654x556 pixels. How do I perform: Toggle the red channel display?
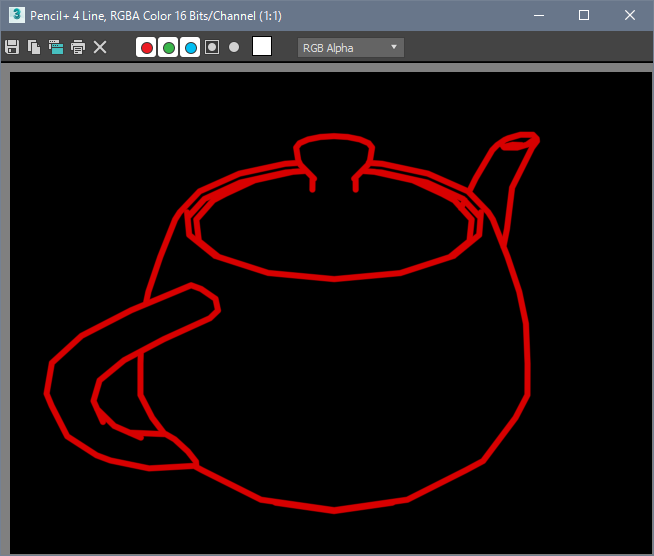pos(146,47)
